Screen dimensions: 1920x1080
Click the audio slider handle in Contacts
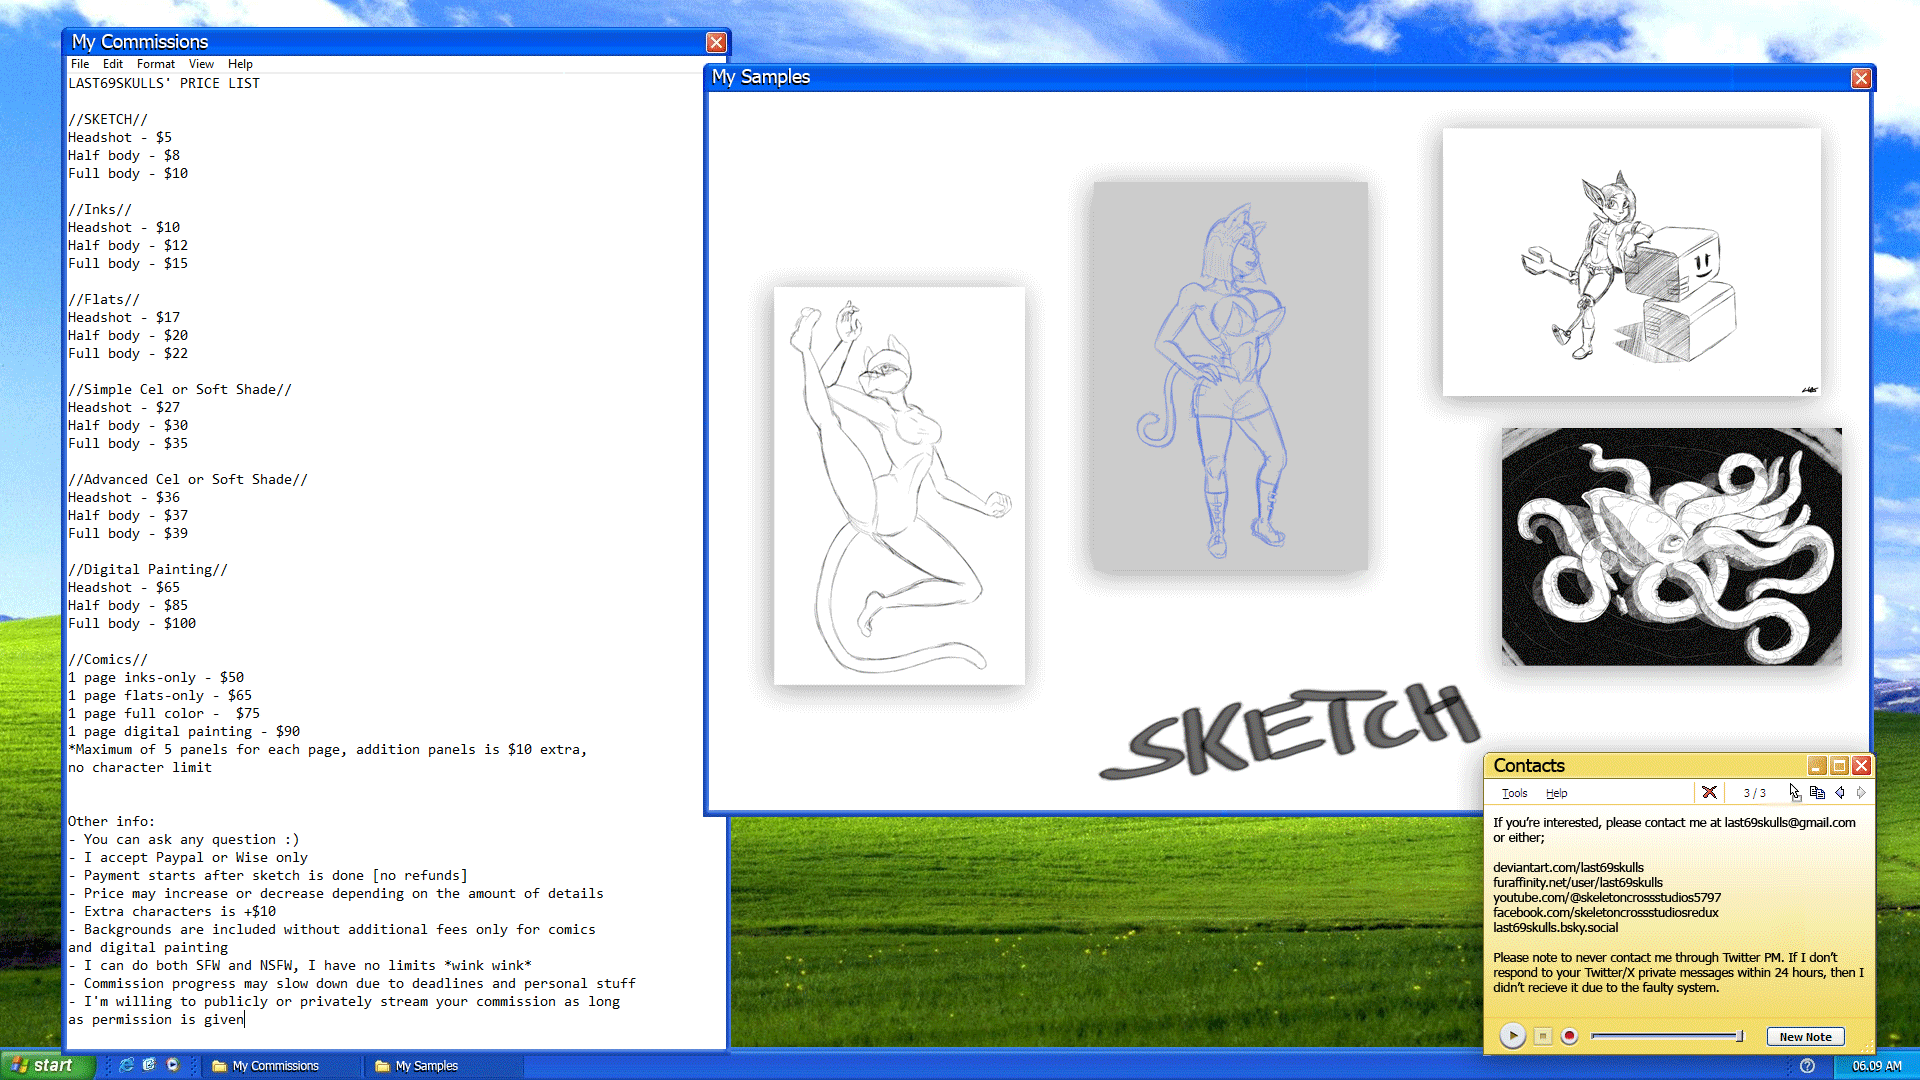1740,1036
